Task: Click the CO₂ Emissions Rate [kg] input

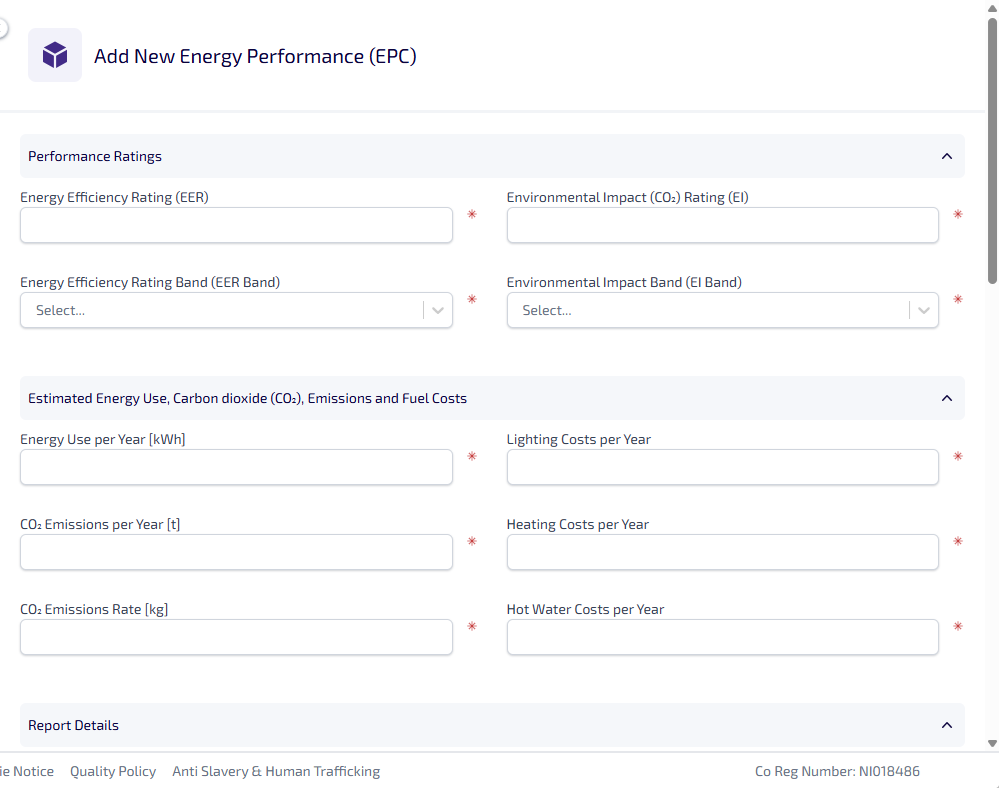Action: [236, 637]
